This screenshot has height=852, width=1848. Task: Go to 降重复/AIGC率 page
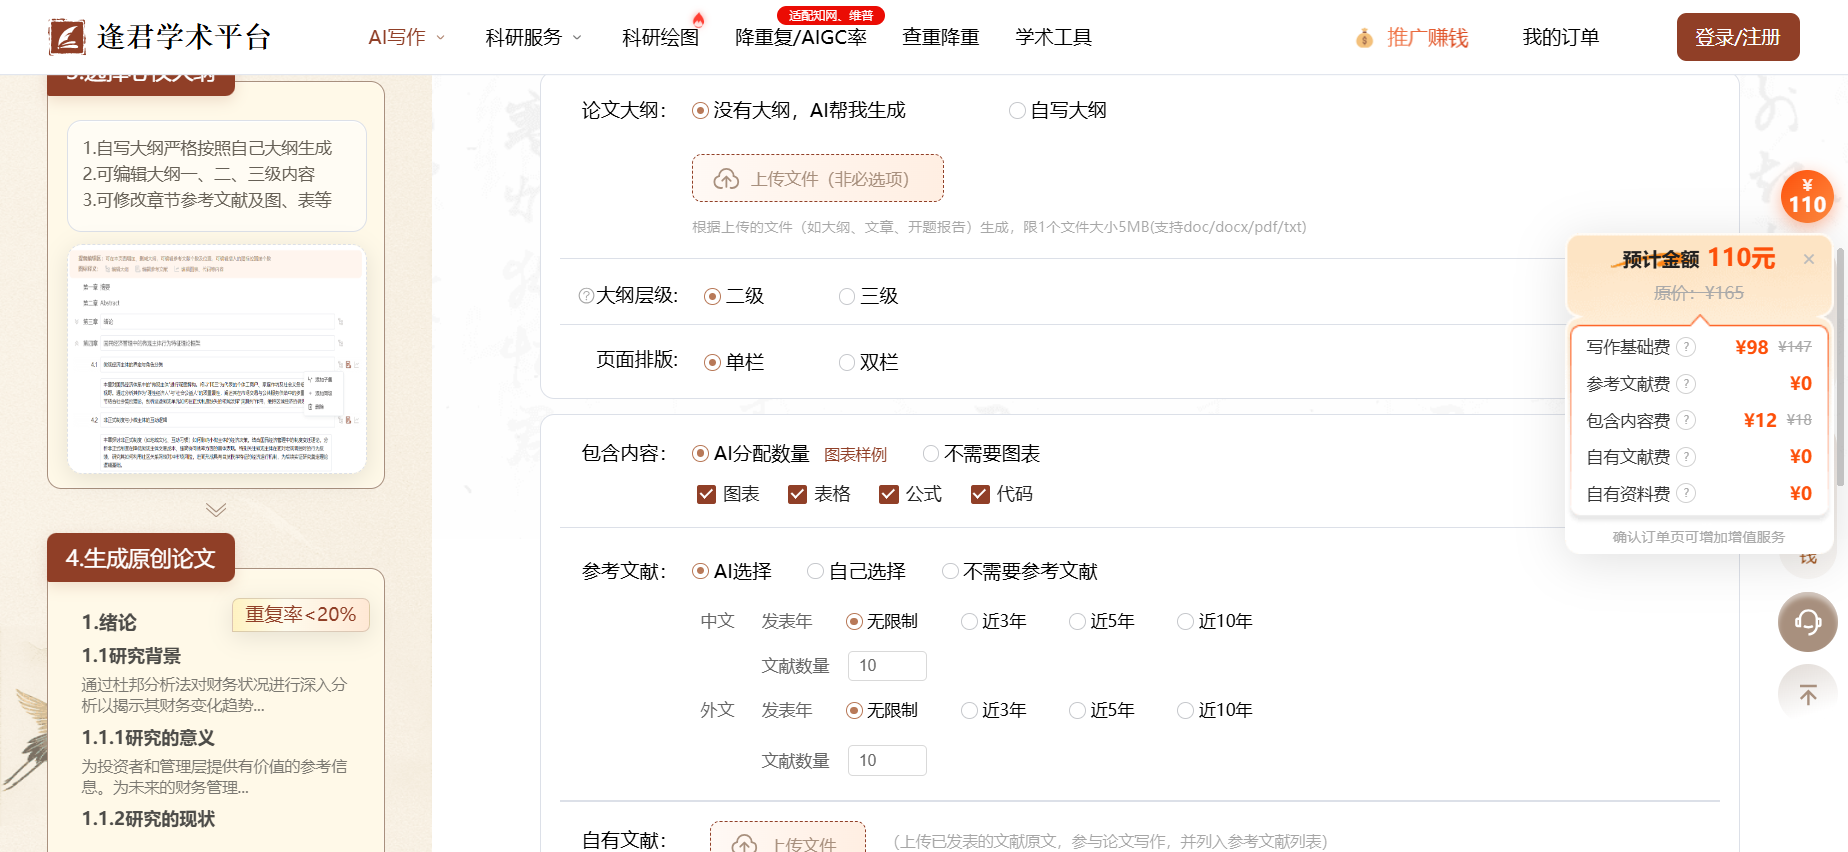[800, 37]
